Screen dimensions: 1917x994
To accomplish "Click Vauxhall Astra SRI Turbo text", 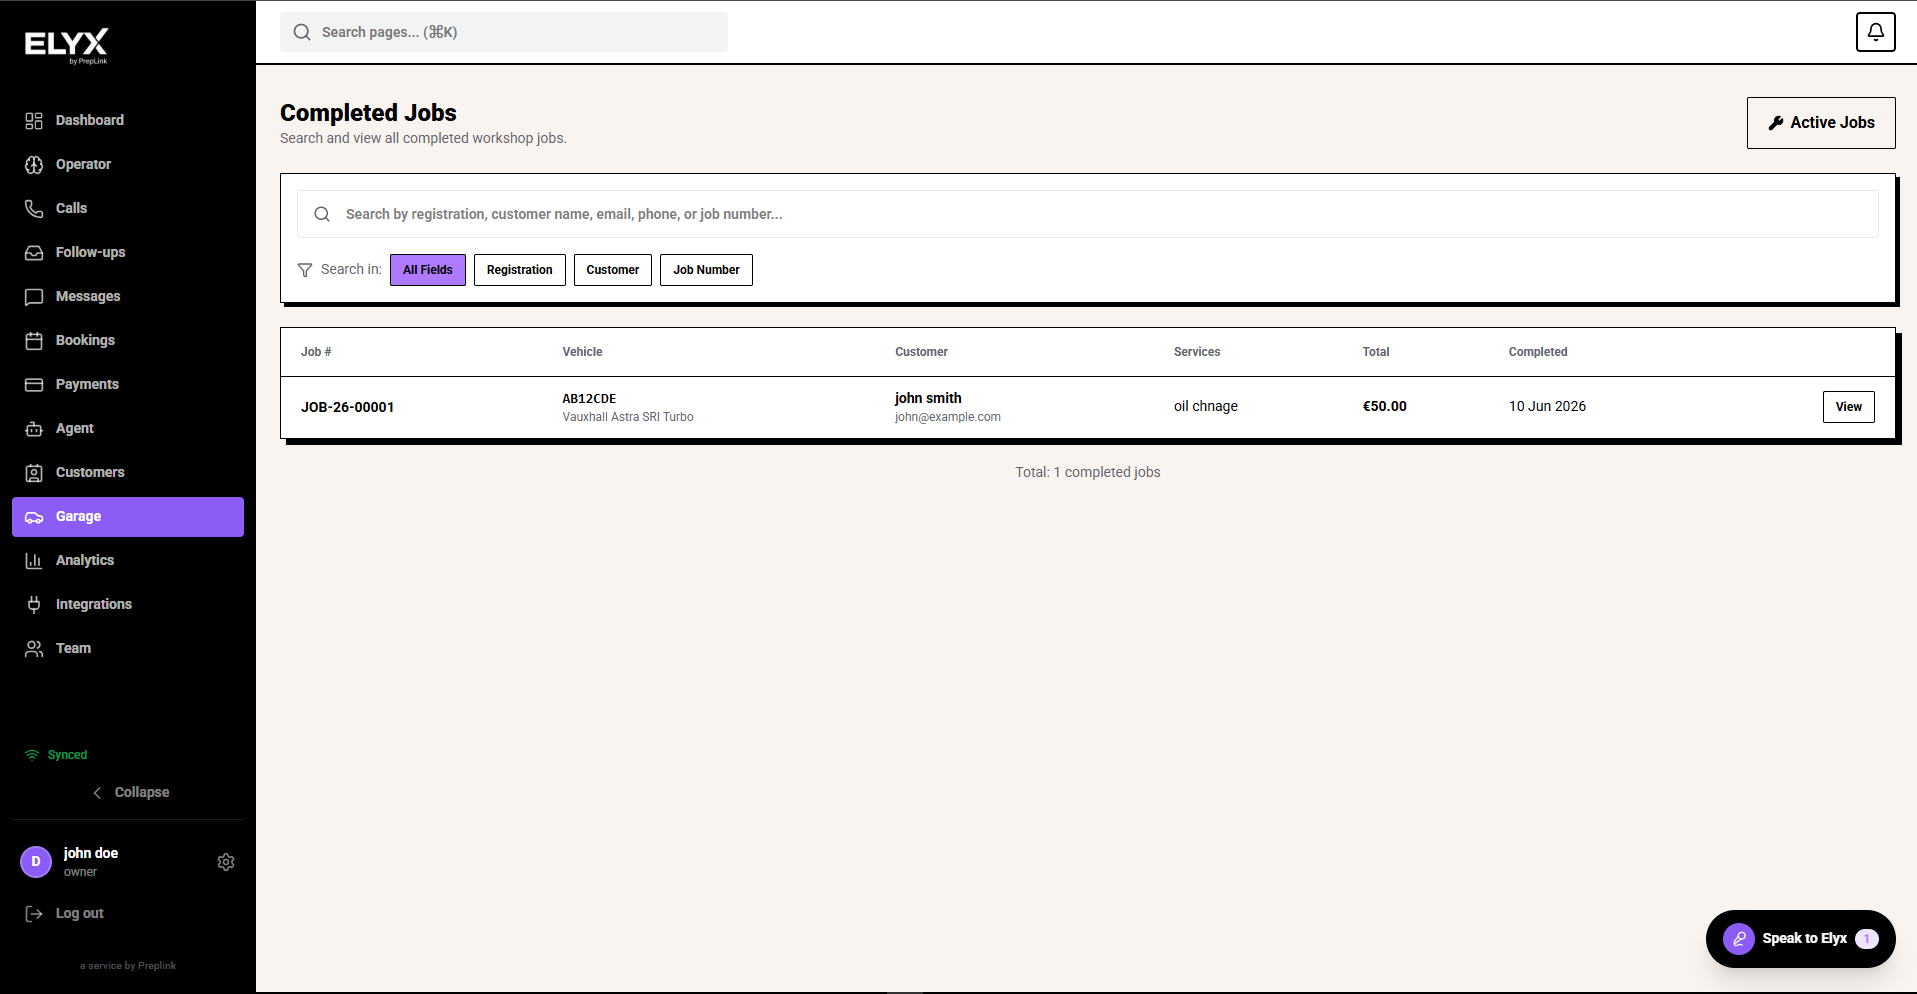I will (628, 417).
